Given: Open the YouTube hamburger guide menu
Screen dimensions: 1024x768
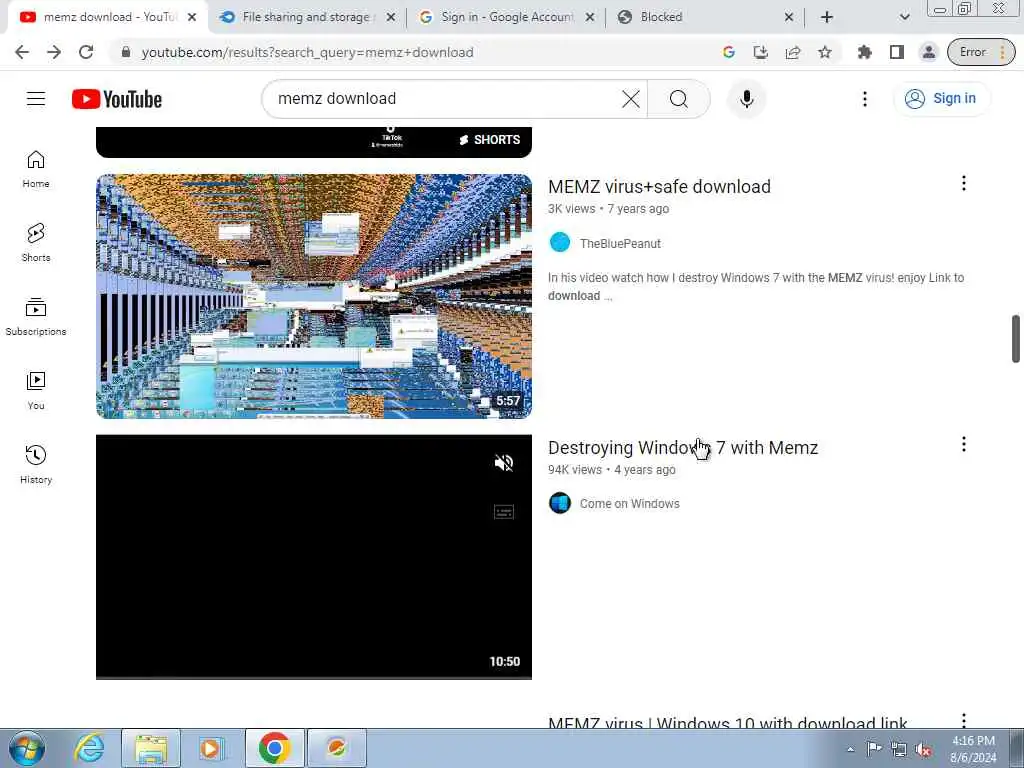Looking at the screenshot, I should coord(36,99).
